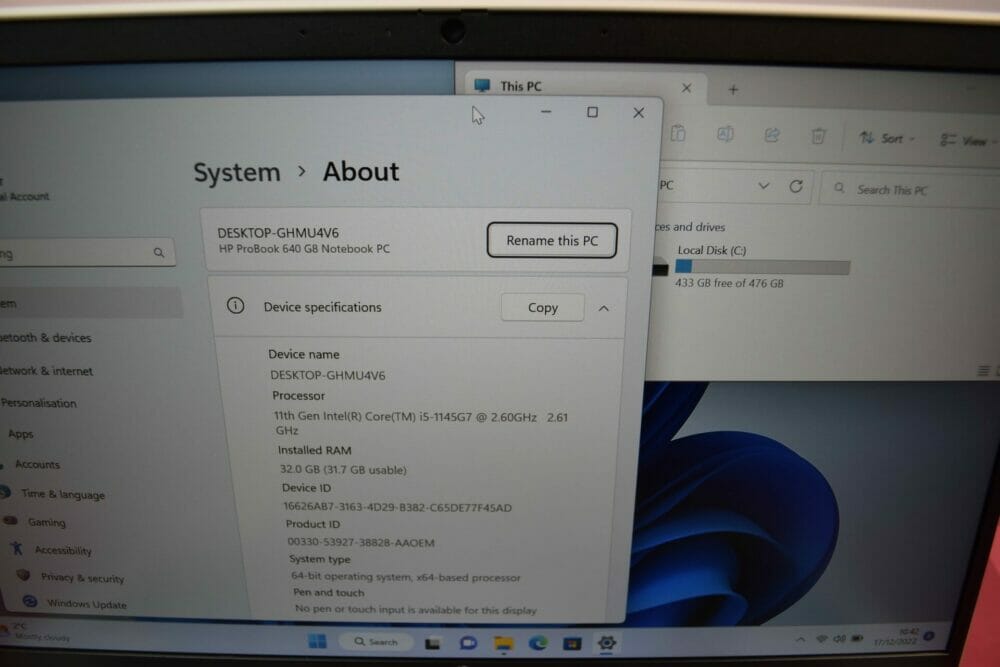
Task: Open the notification badge beside the clock
Action: pyautogui.click(x=929, y=636)
